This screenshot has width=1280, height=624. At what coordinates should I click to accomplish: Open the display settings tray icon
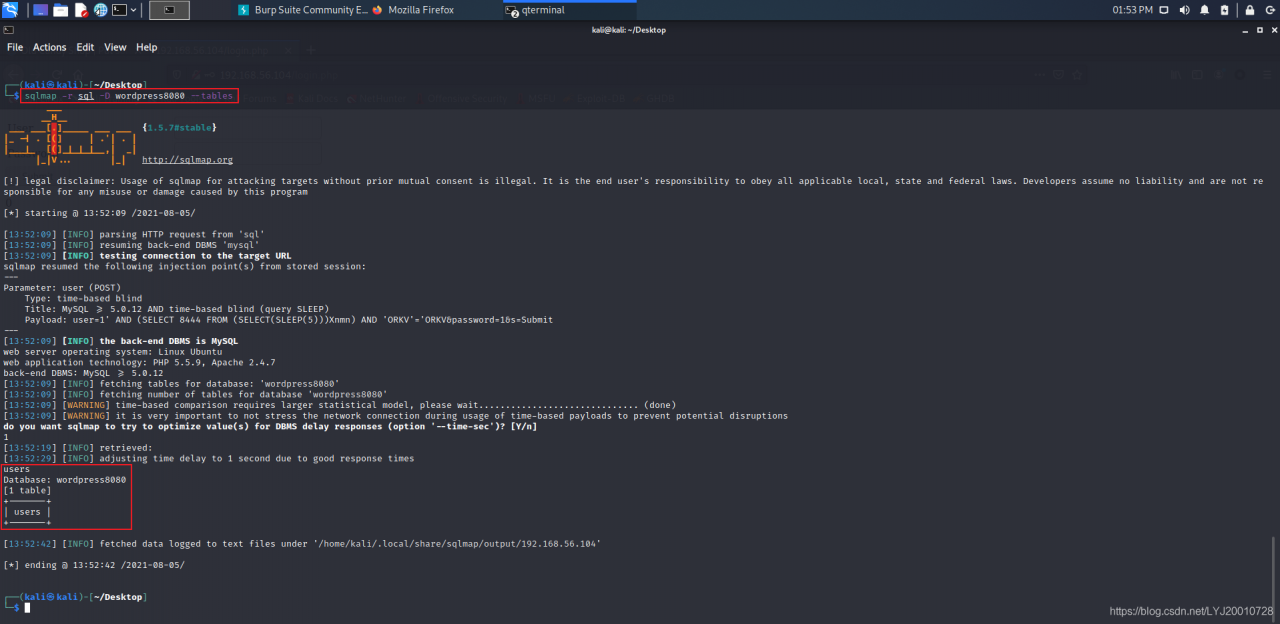pos(1165,10)
